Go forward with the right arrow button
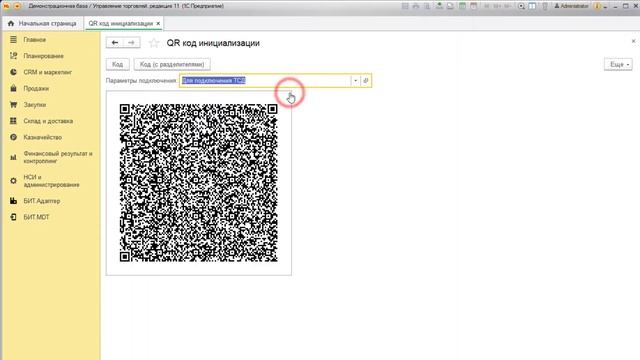The width and height of the screenshot is (640, 360). click(x=131, y=42)
